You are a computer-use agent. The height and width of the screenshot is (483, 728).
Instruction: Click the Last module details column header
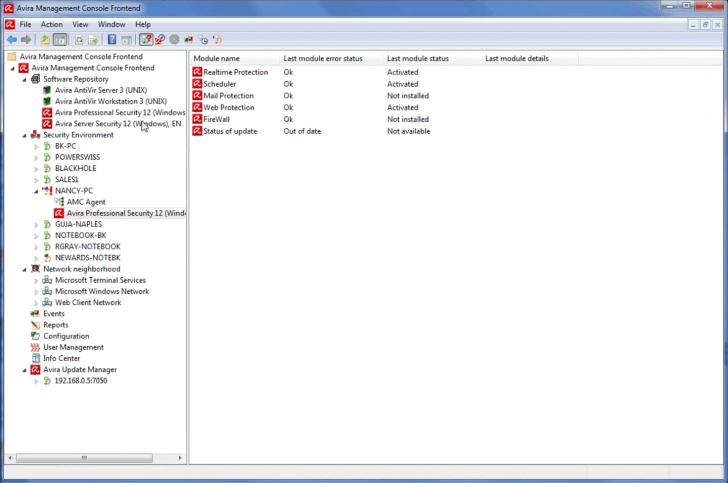click(530, 59)
